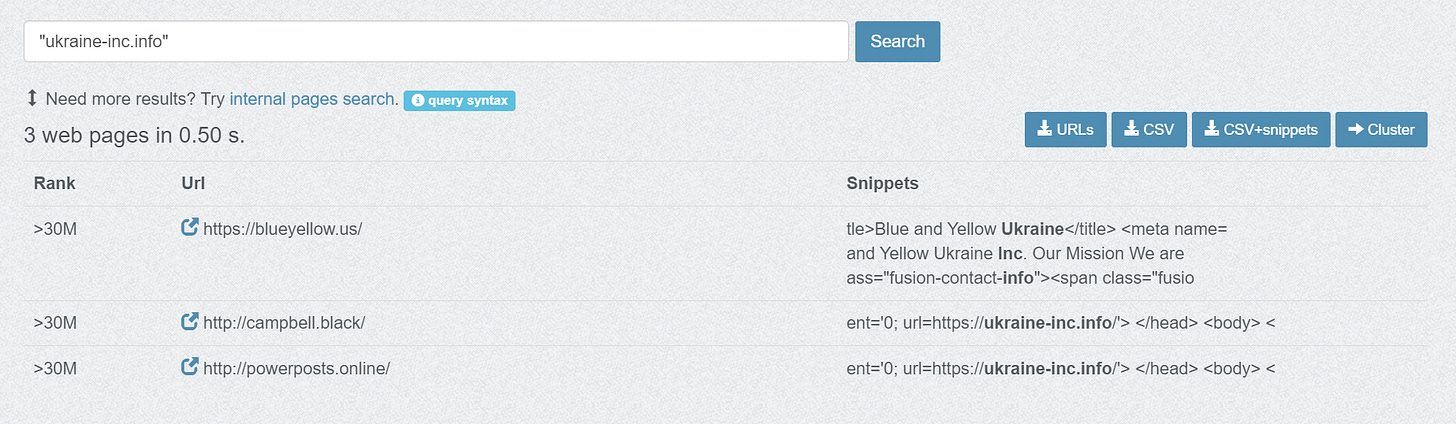Open external link icon for campbell.black
1456x424 pixels.
[x=190, y=321]
